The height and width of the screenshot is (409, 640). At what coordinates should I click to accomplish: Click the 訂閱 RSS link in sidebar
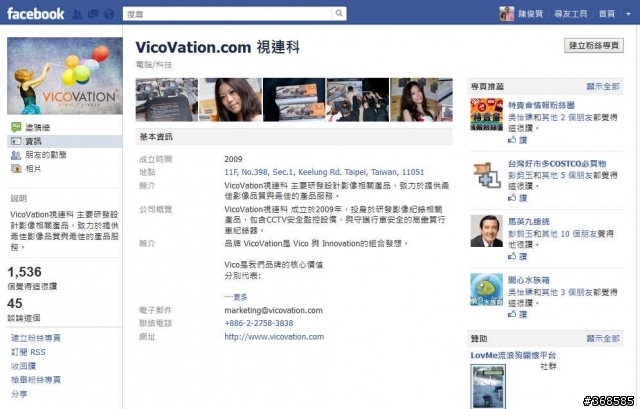coord(28,352)
